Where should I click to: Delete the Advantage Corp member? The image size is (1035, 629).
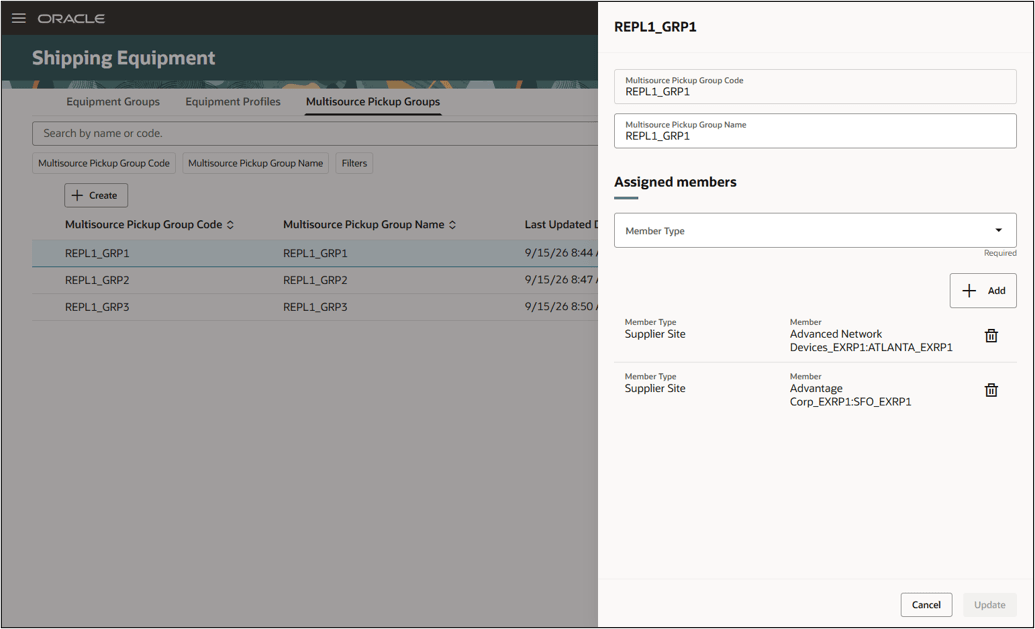[x=991, y=390]
